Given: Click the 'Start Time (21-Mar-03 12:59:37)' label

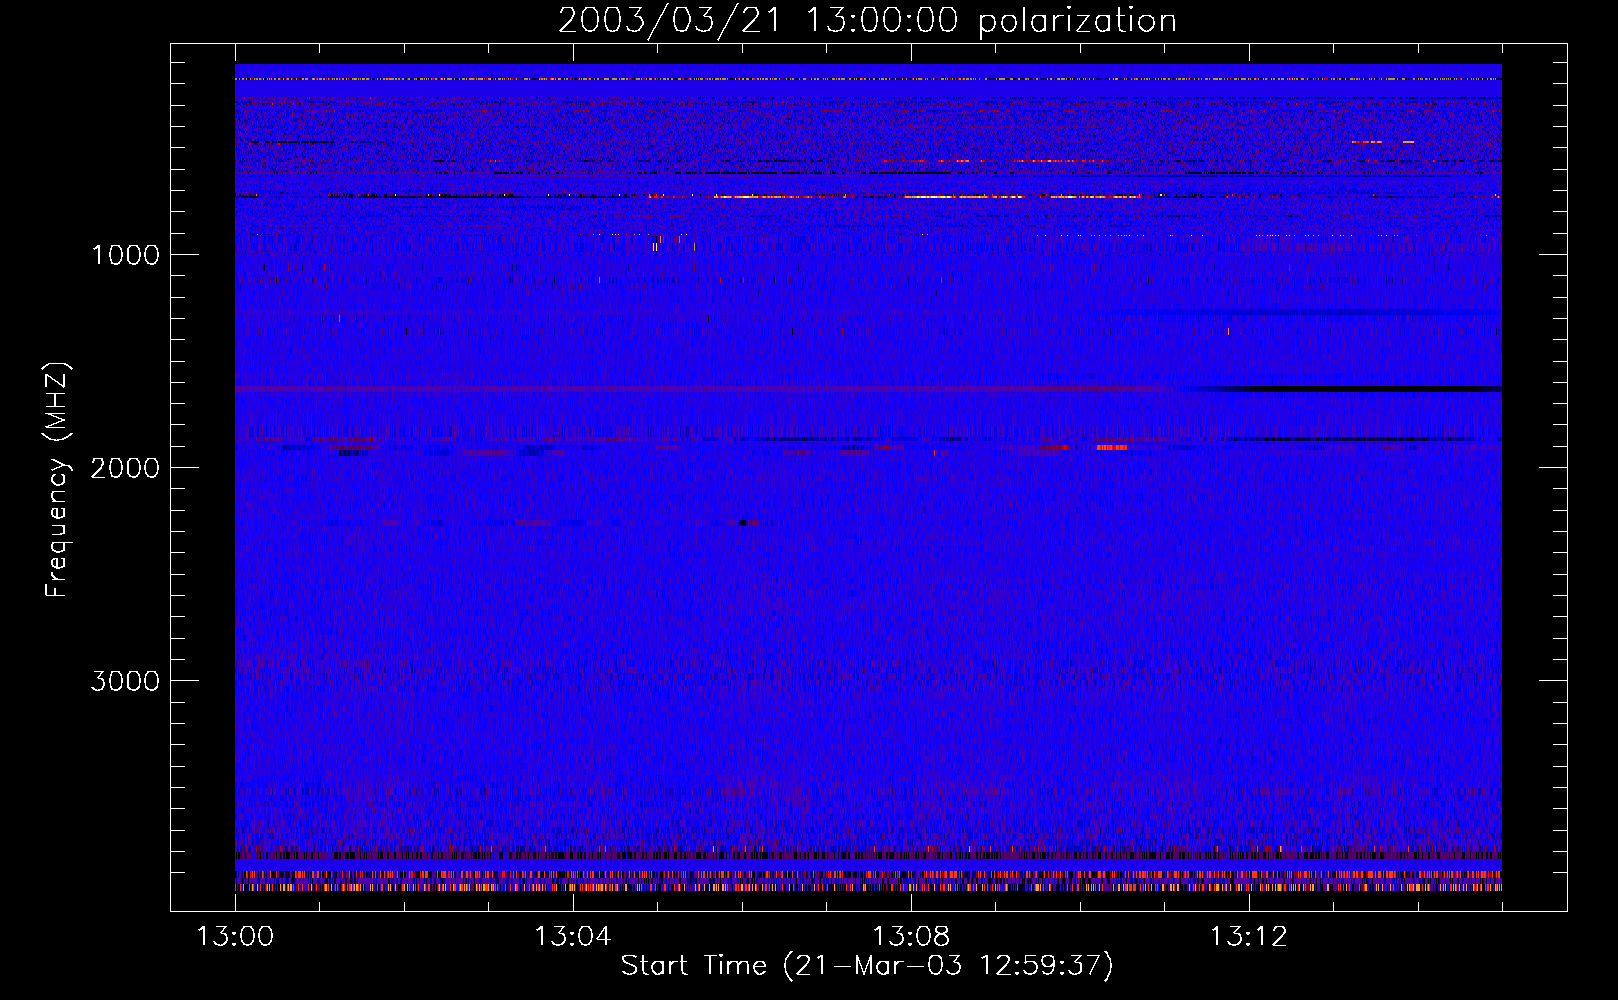Looking at the screenshot, I should click(867, 966).
